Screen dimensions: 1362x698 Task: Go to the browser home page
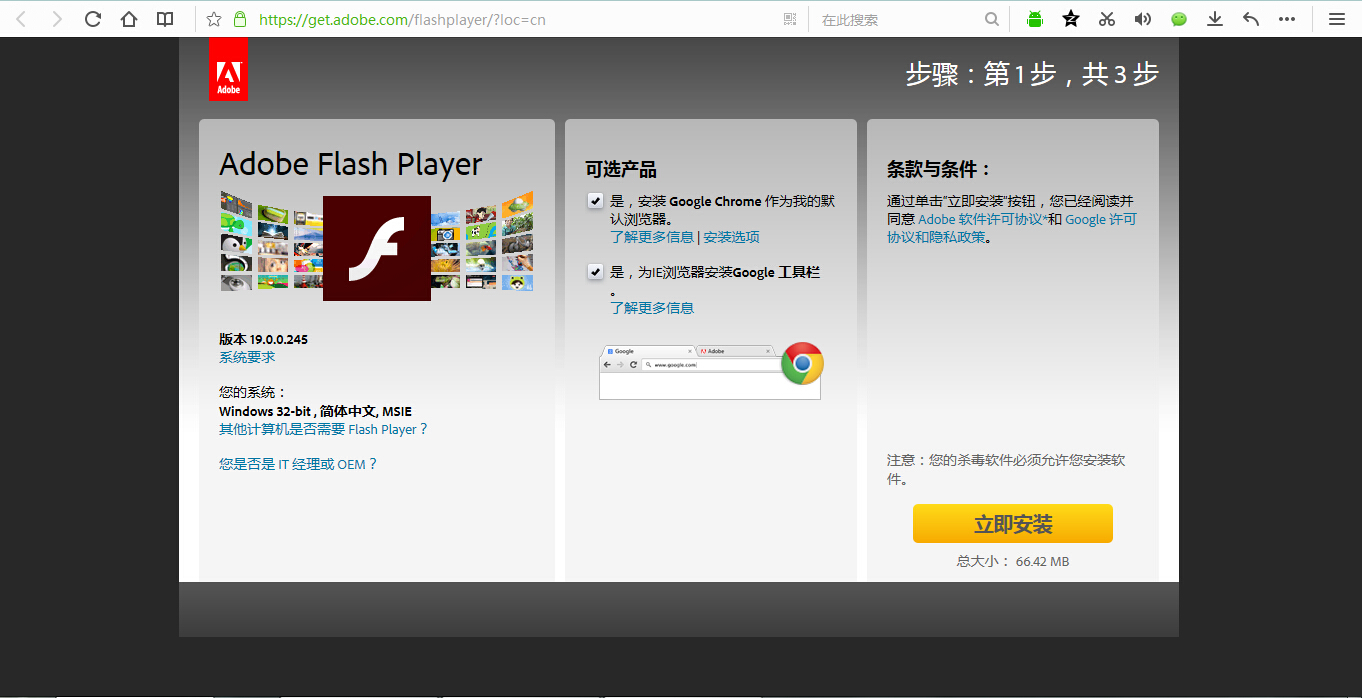[129, 19]
